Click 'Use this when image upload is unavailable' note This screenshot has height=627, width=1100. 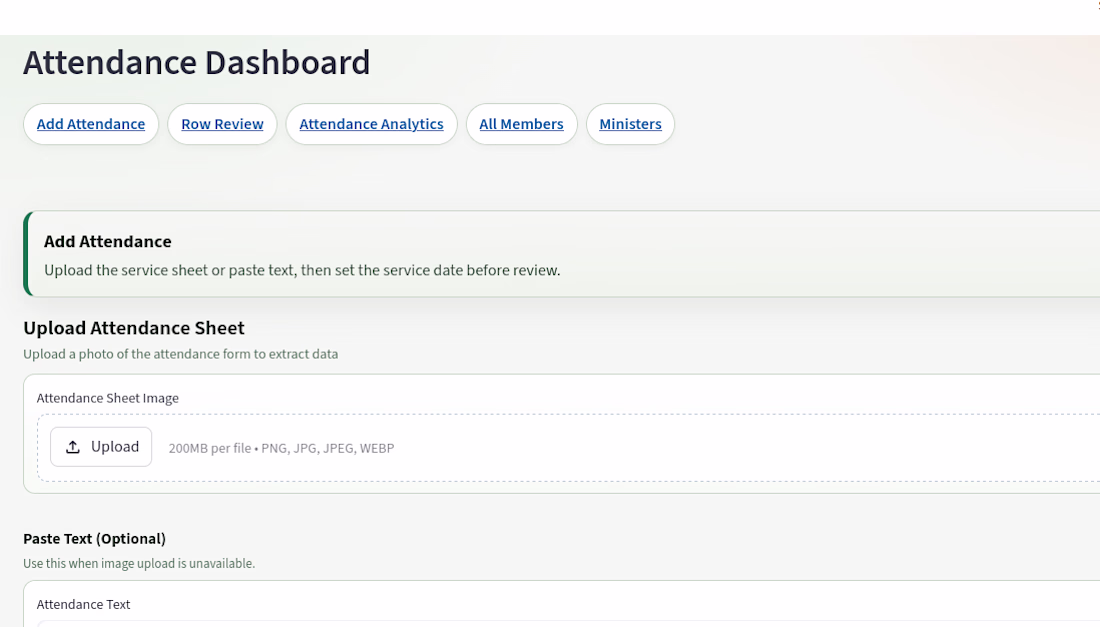[x=139, y=563]
